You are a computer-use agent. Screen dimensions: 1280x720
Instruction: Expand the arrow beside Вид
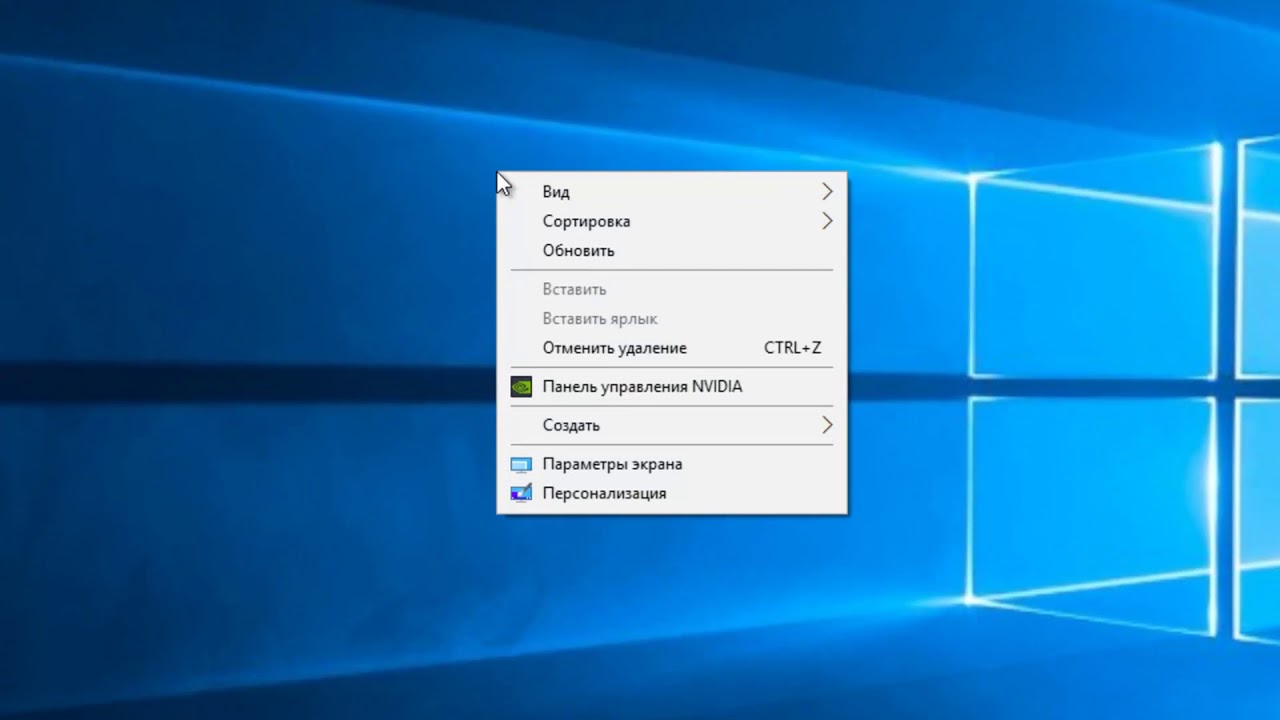click(827, 191)
